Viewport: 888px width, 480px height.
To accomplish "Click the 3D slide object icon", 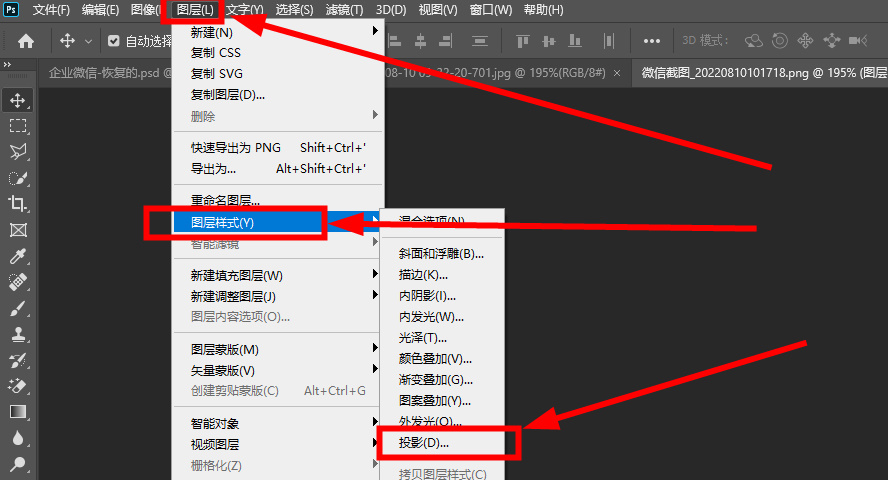I will click(x=831, y=41).
